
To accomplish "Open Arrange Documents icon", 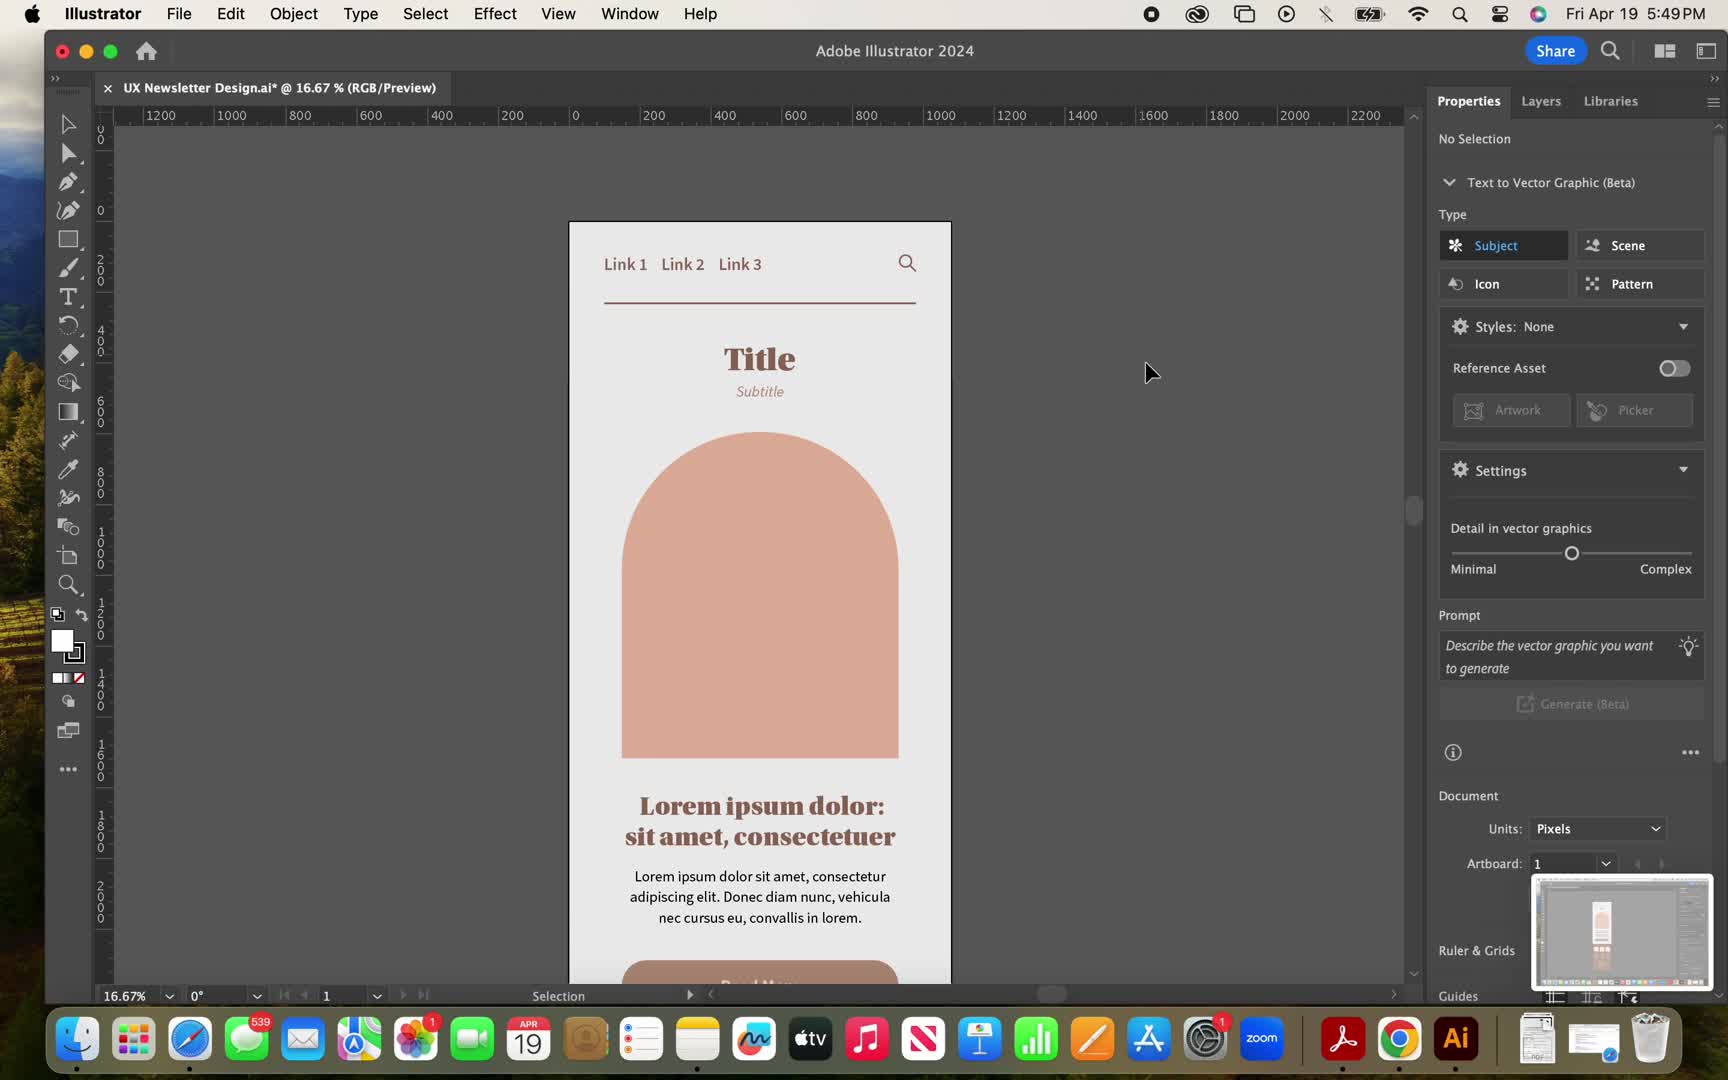I will [x=1665, y=51].
